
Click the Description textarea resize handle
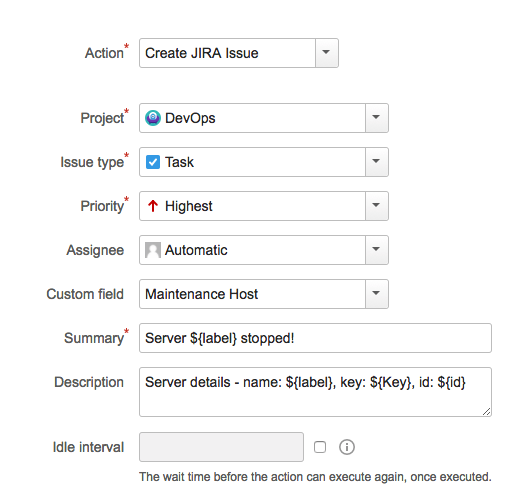[486, 412]
